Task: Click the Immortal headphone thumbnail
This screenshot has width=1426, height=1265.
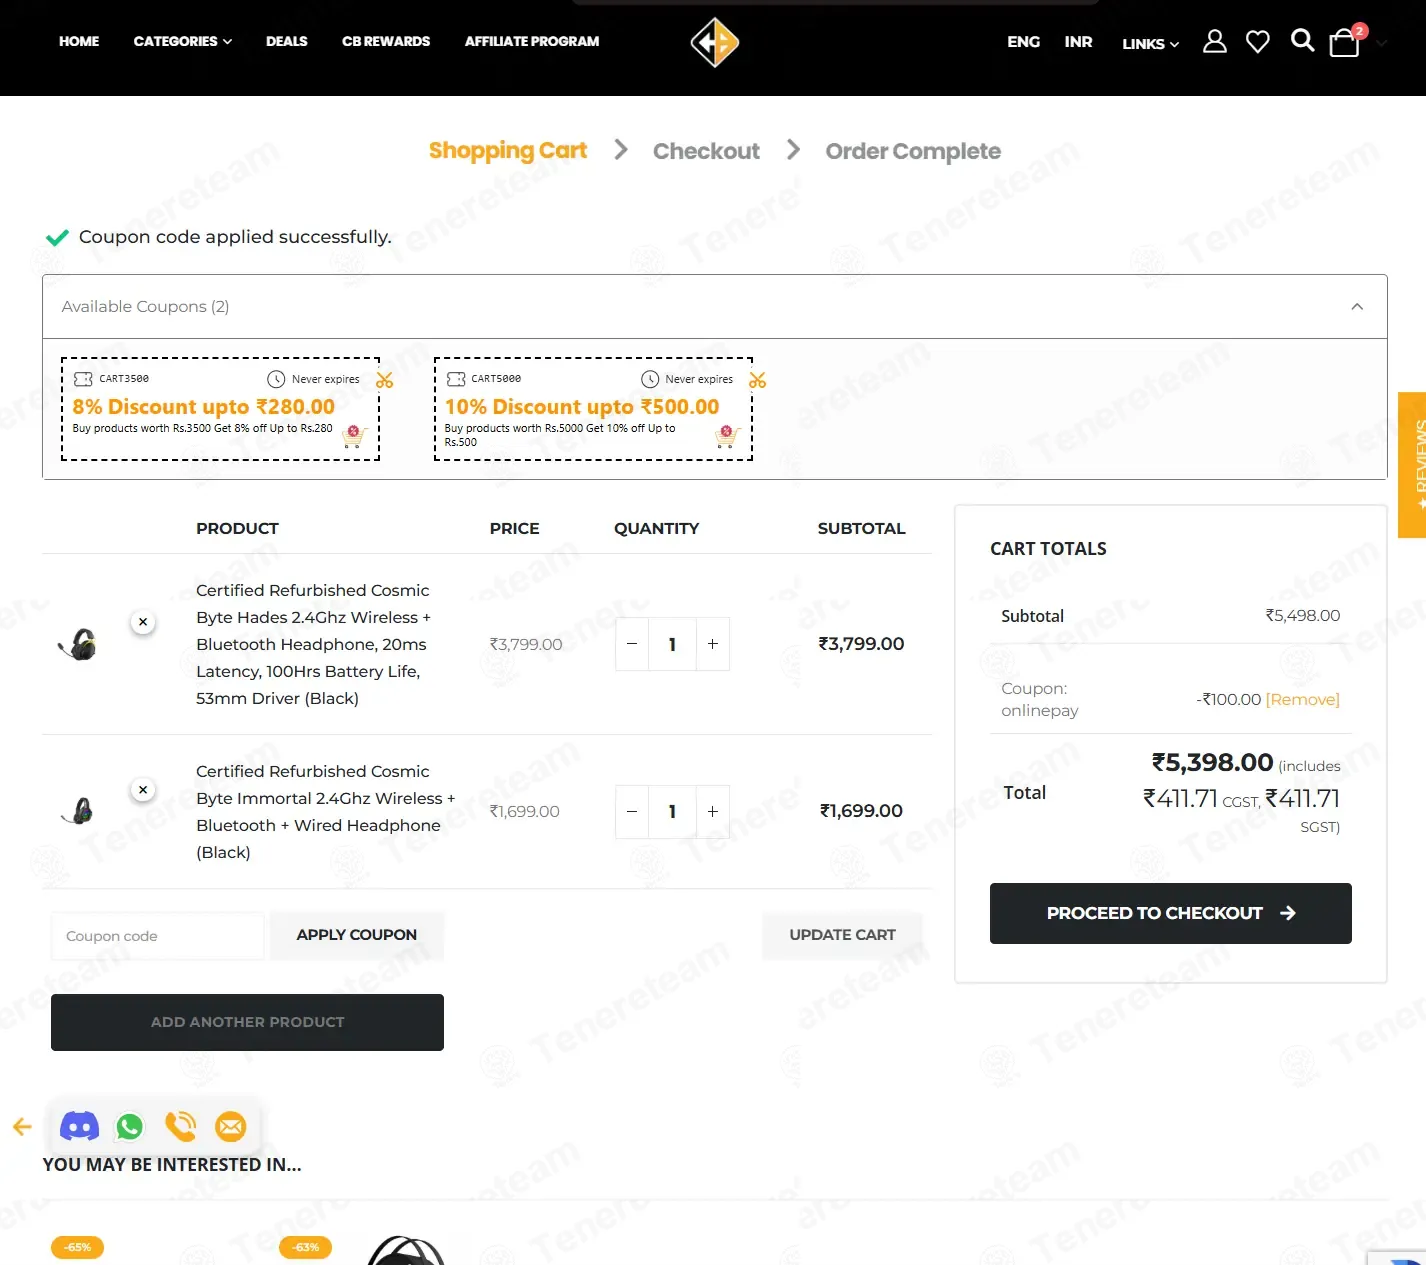Action: click(77, 811)
